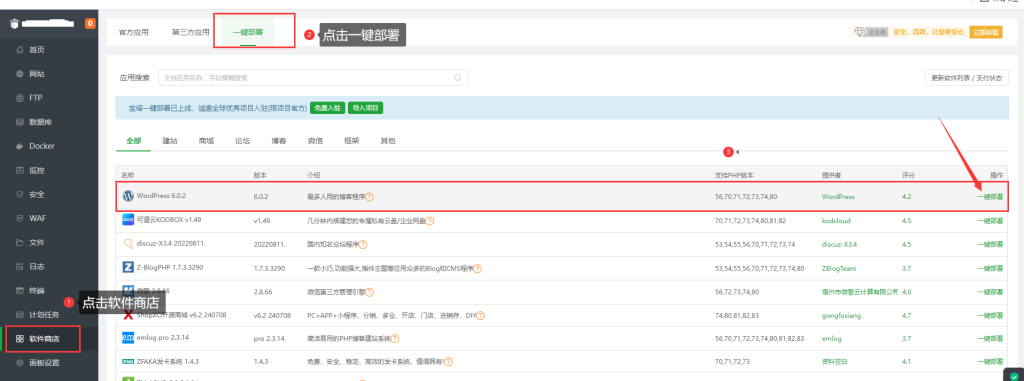Open the 一键部署 tab
The height and width of the screenshot is (381, 1024).
coord(248,32)
